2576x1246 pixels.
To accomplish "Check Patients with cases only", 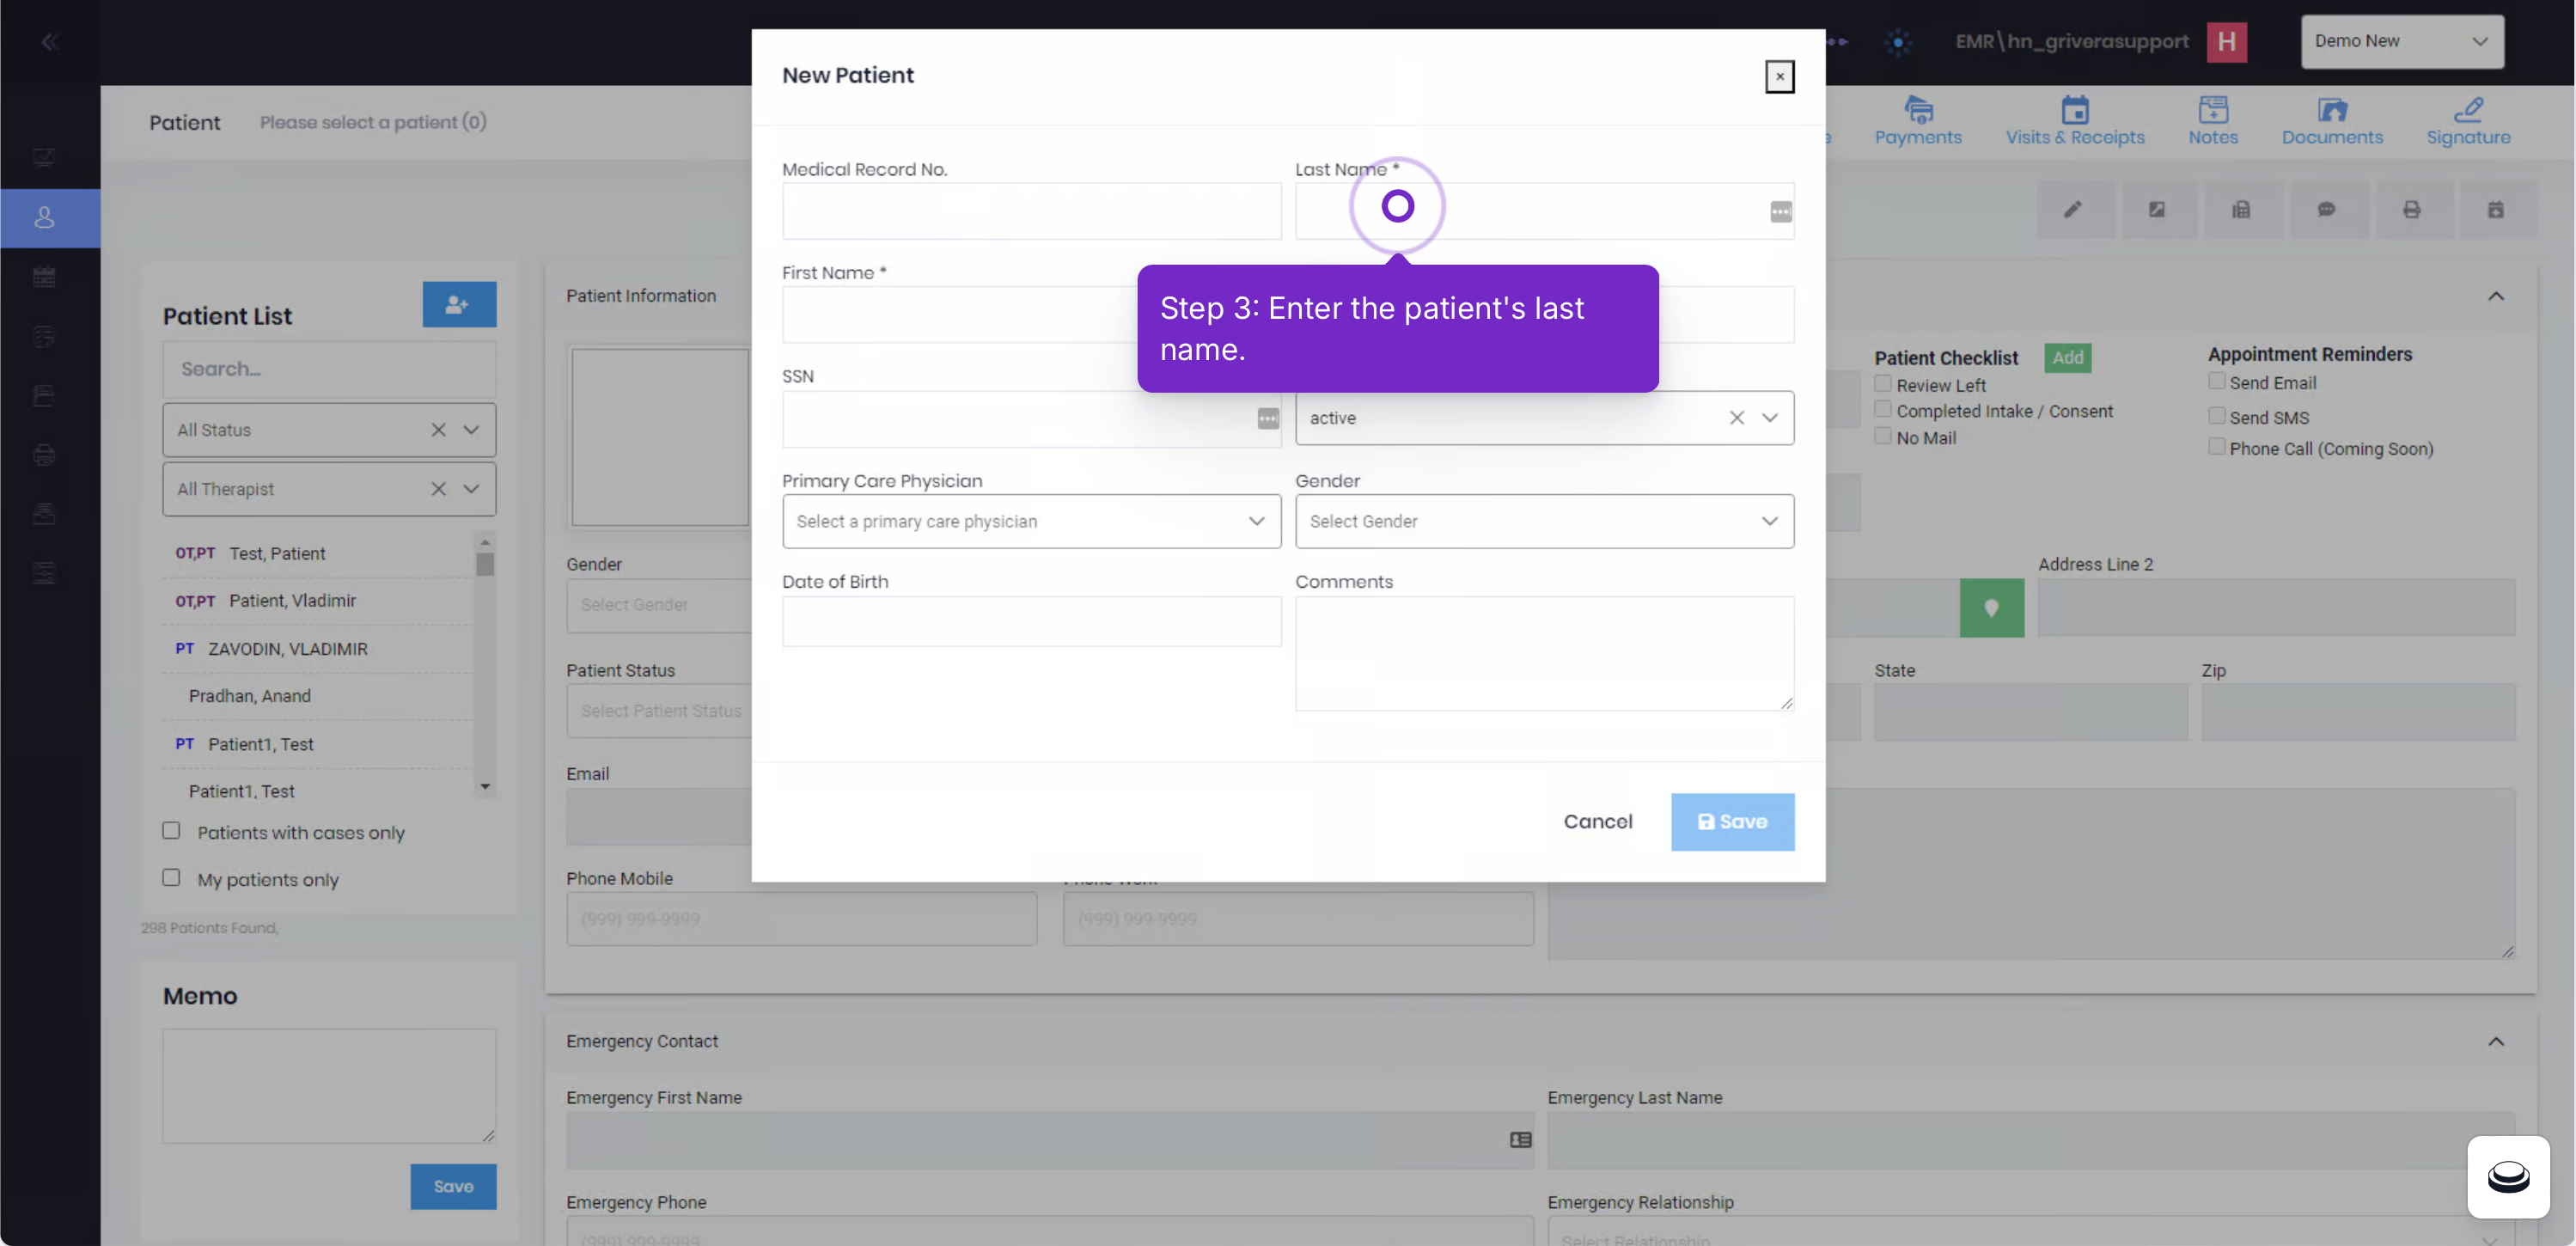I will coord(171,831).
